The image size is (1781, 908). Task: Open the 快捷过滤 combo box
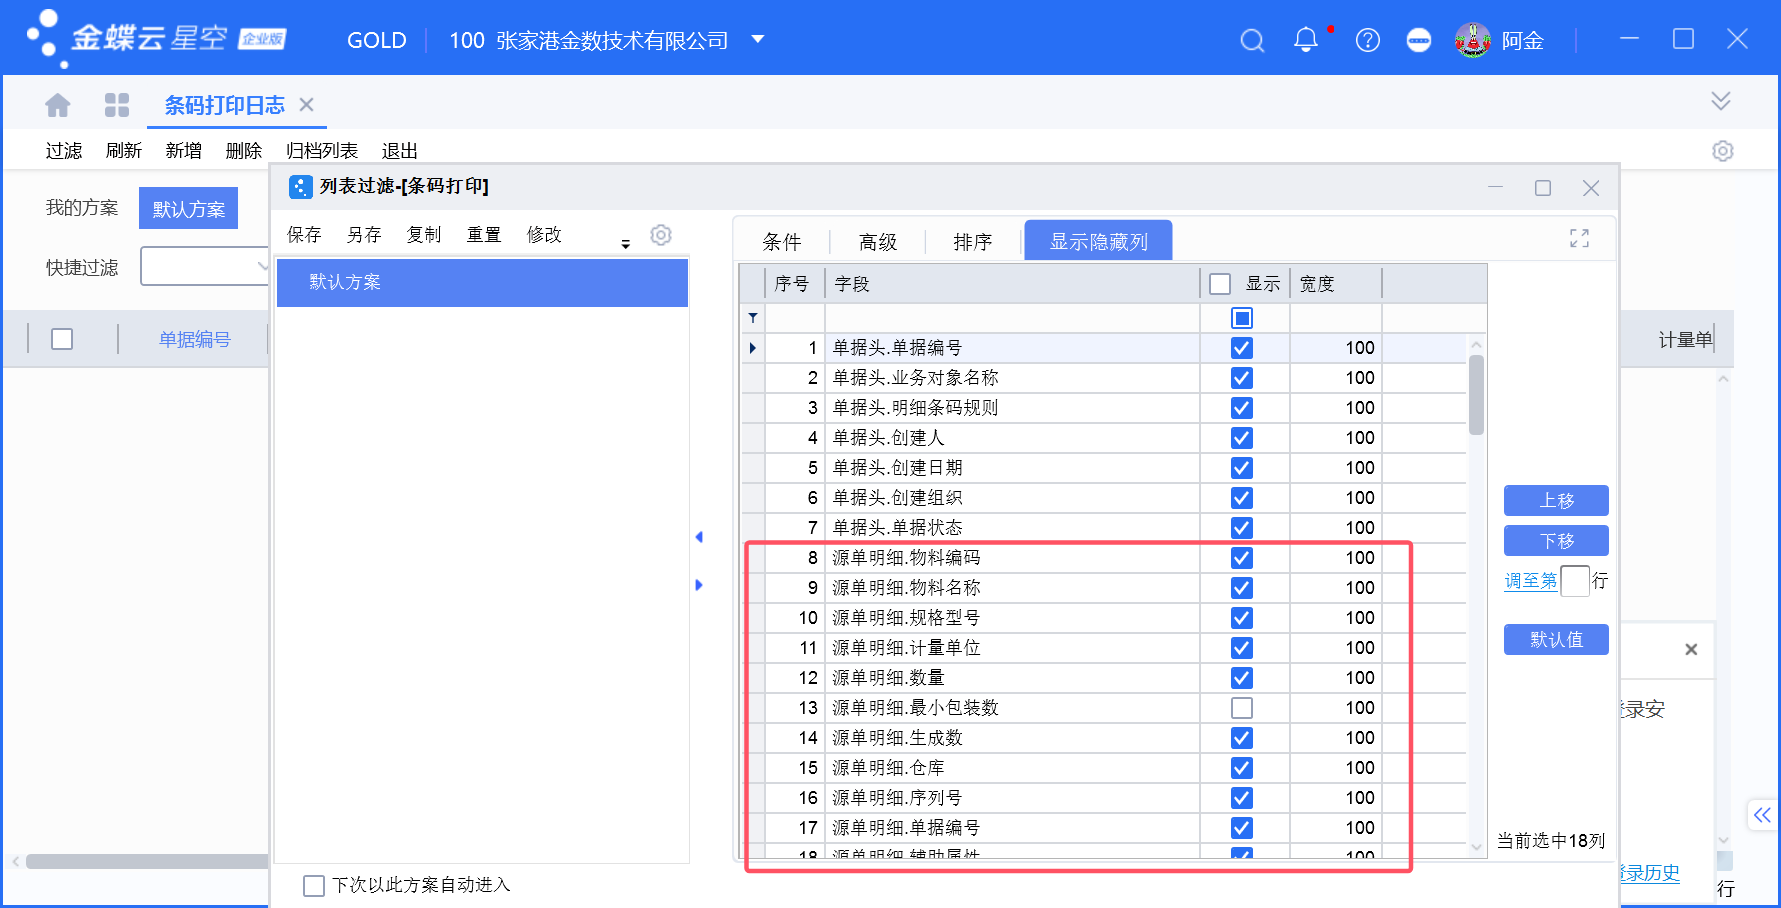tap(205, 266)
